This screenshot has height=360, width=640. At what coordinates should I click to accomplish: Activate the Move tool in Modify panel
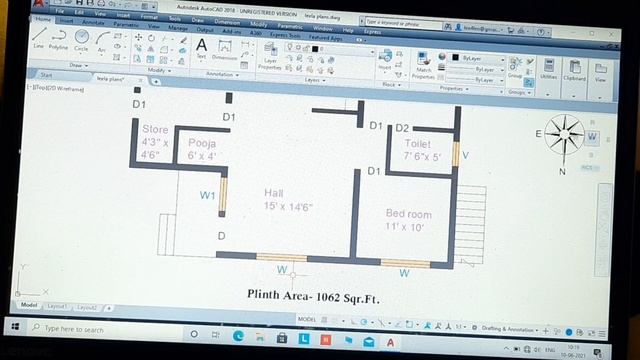point(138,37)
